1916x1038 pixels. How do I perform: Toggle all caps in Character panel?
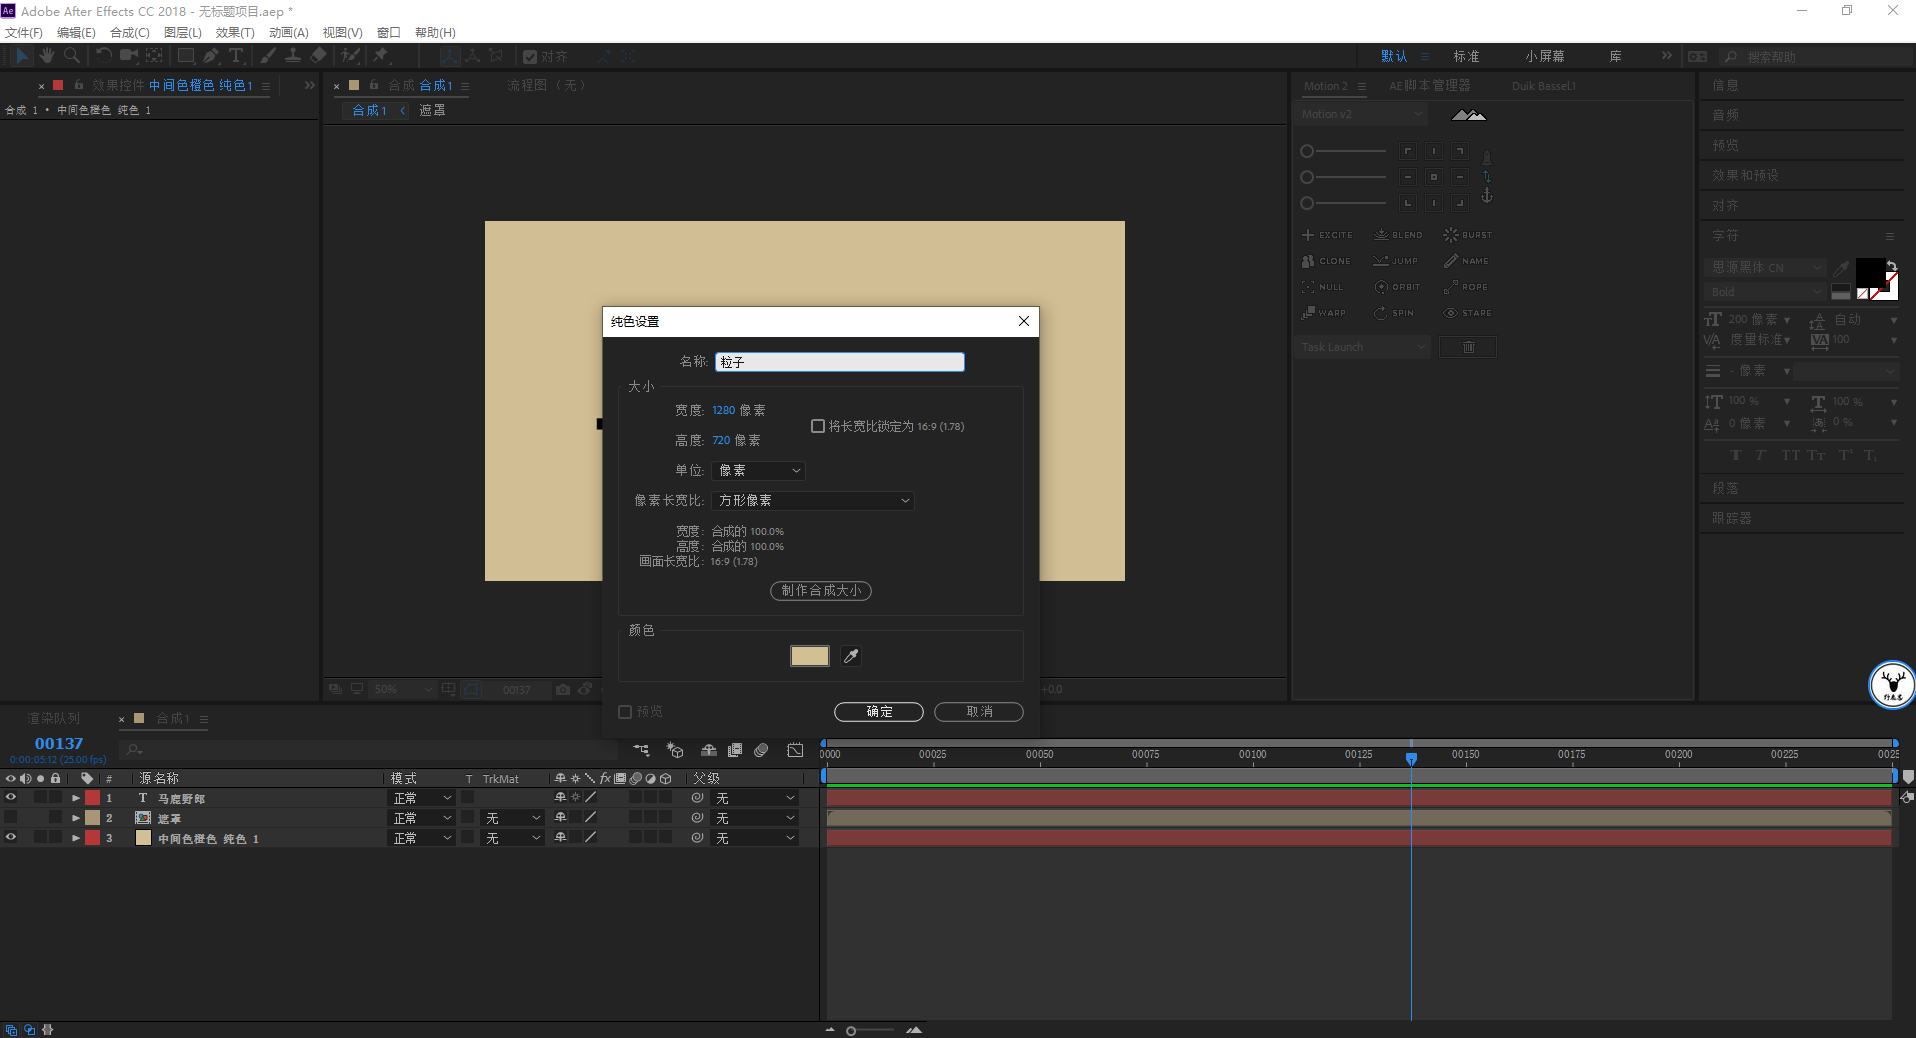tap(1790, 455)
